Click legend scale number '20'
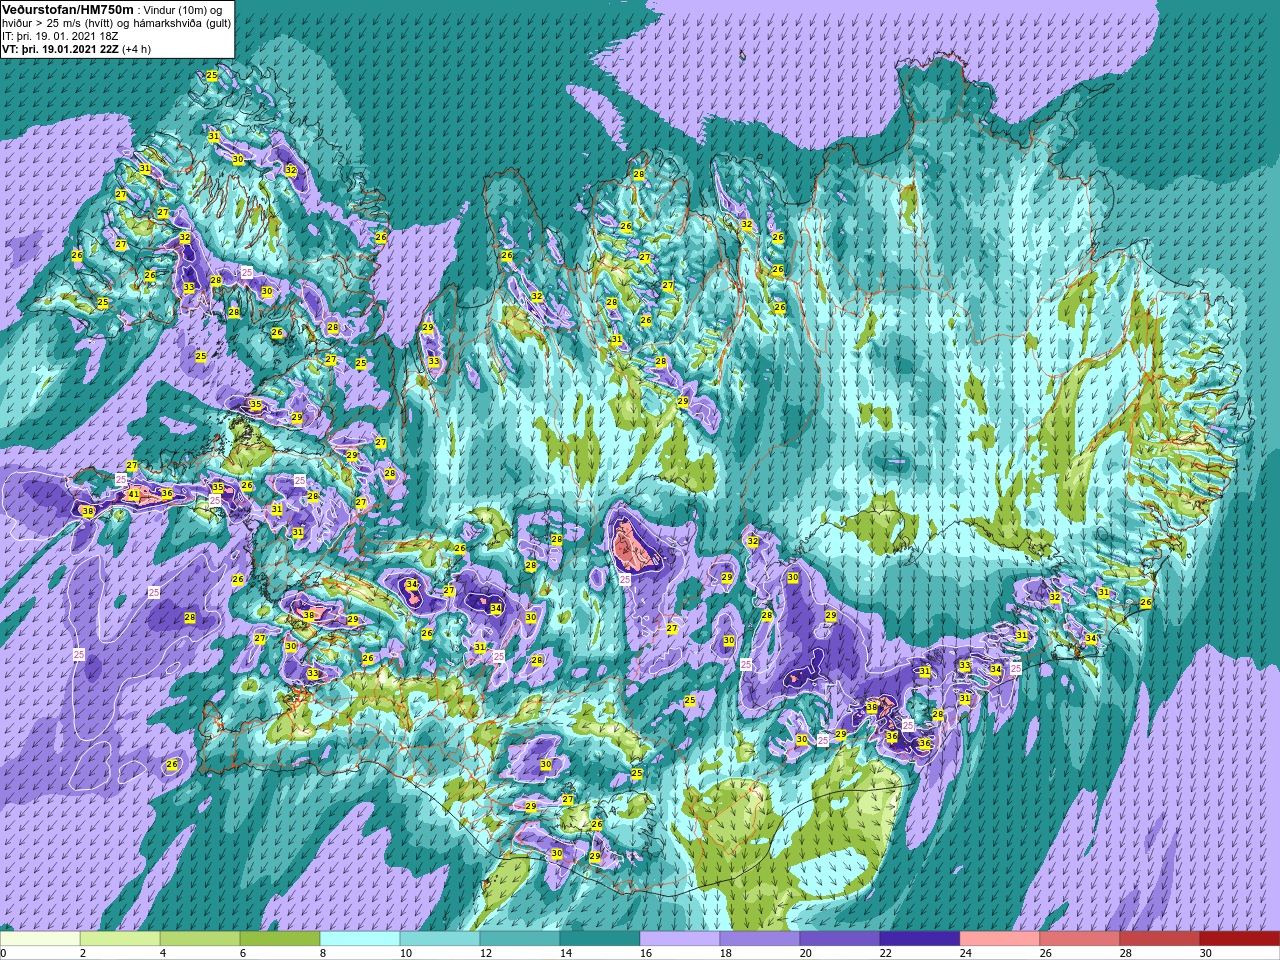 coord(804,953)
